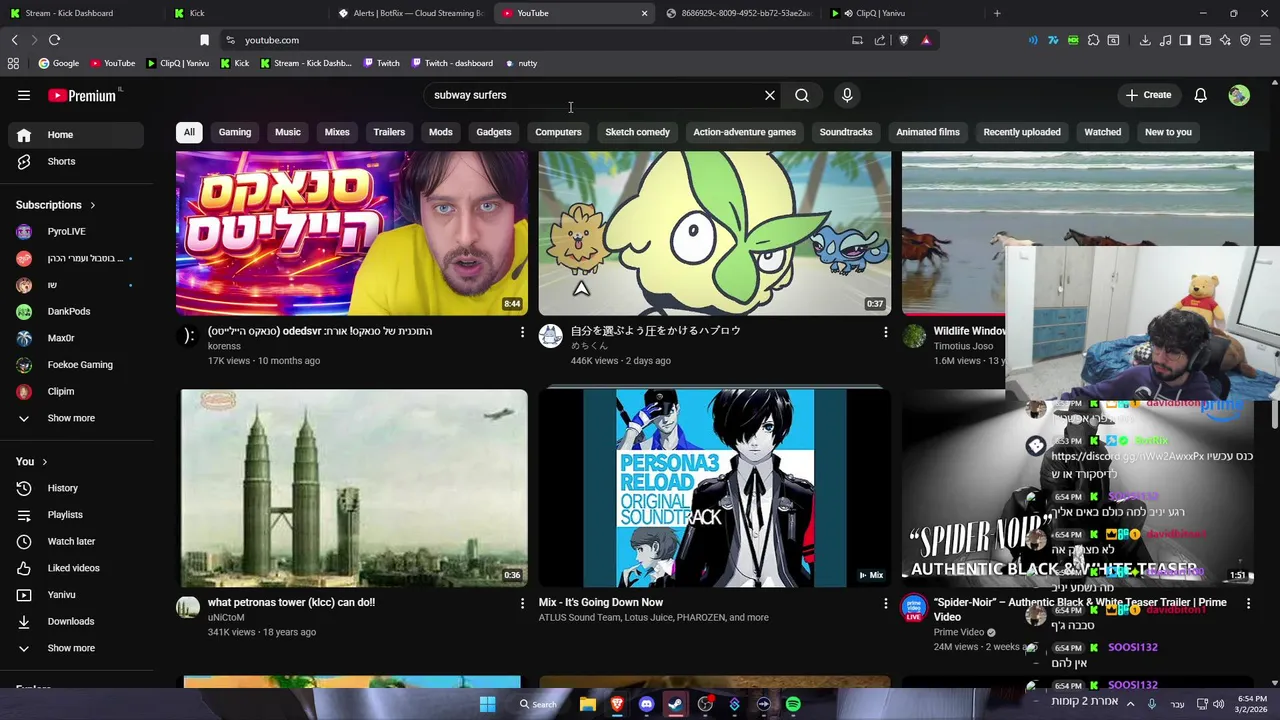The image size is (1280, 720).
Task: Select the All filter chip
Action: click(x=189, y=132)
